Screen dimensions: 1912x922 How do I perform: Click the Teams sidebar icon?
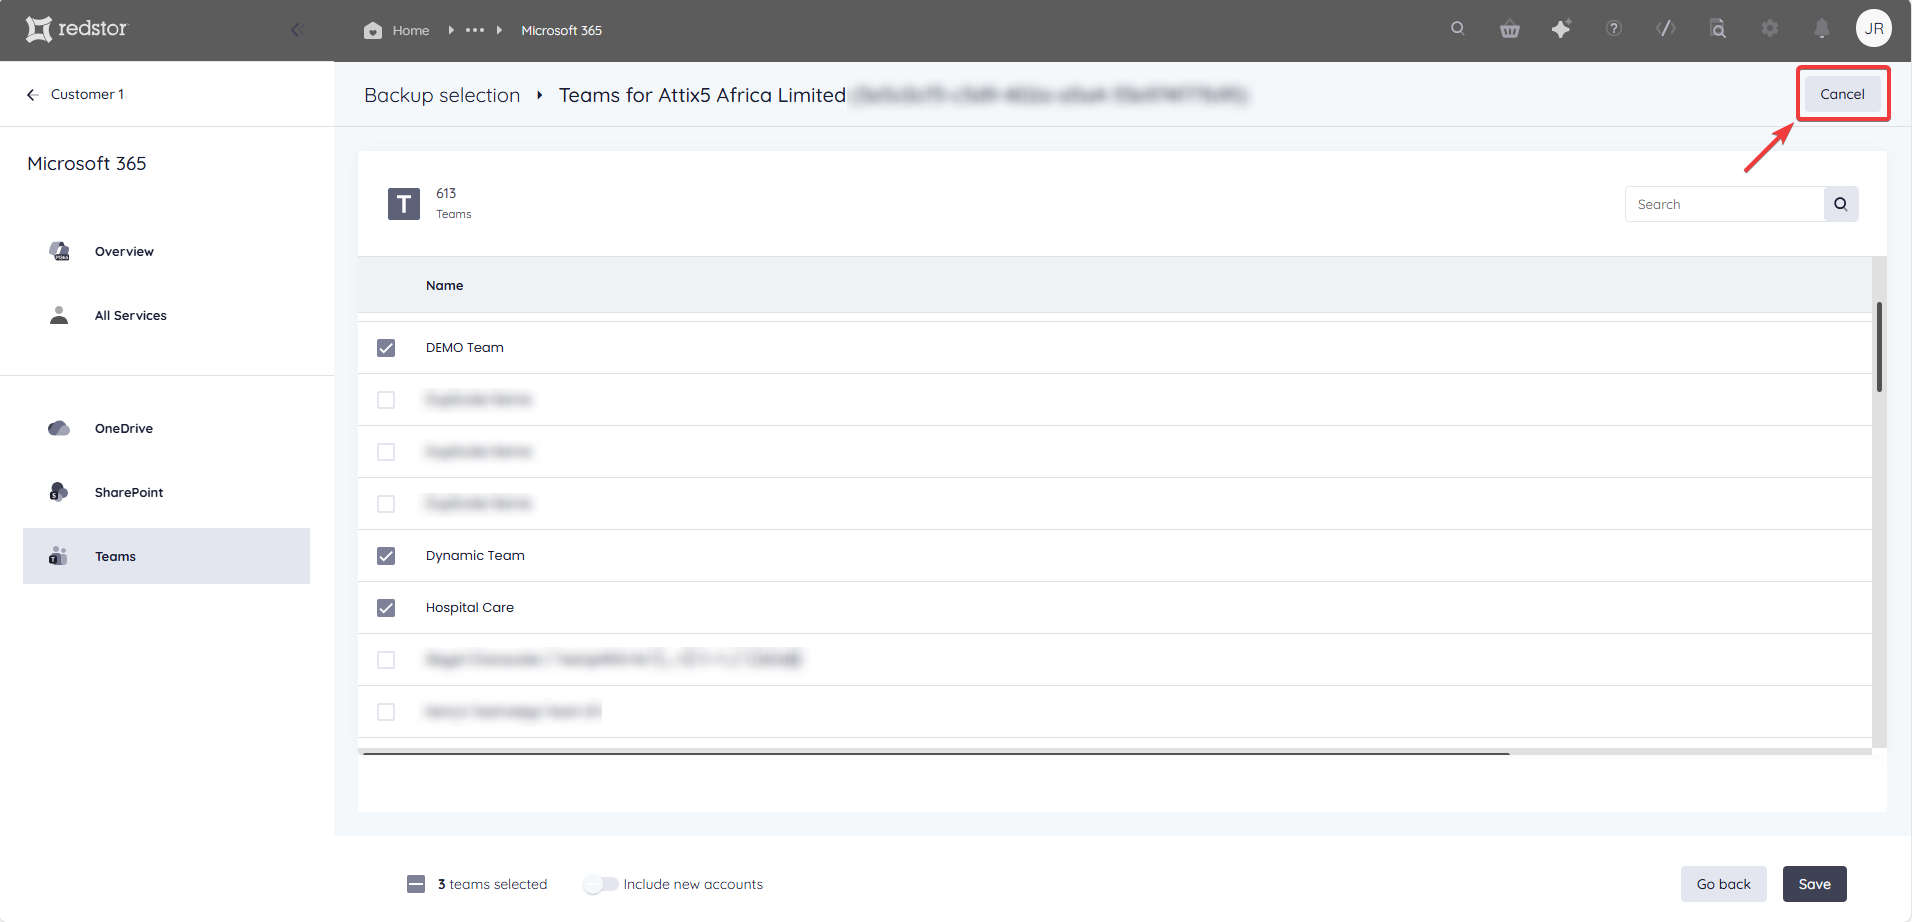tap(58, 556)
